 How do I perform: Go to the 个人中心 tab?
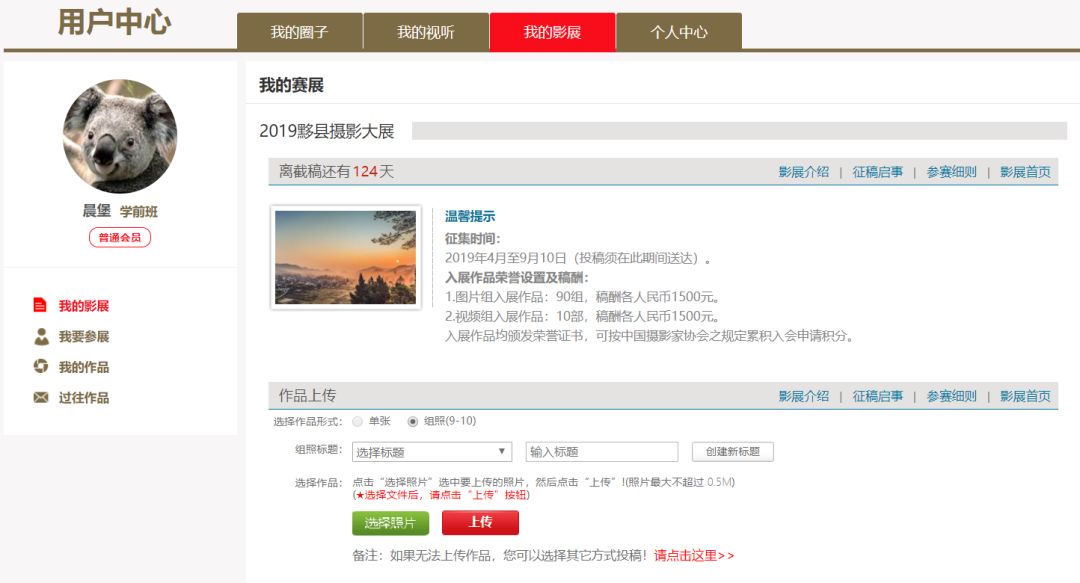pos(679,32)
